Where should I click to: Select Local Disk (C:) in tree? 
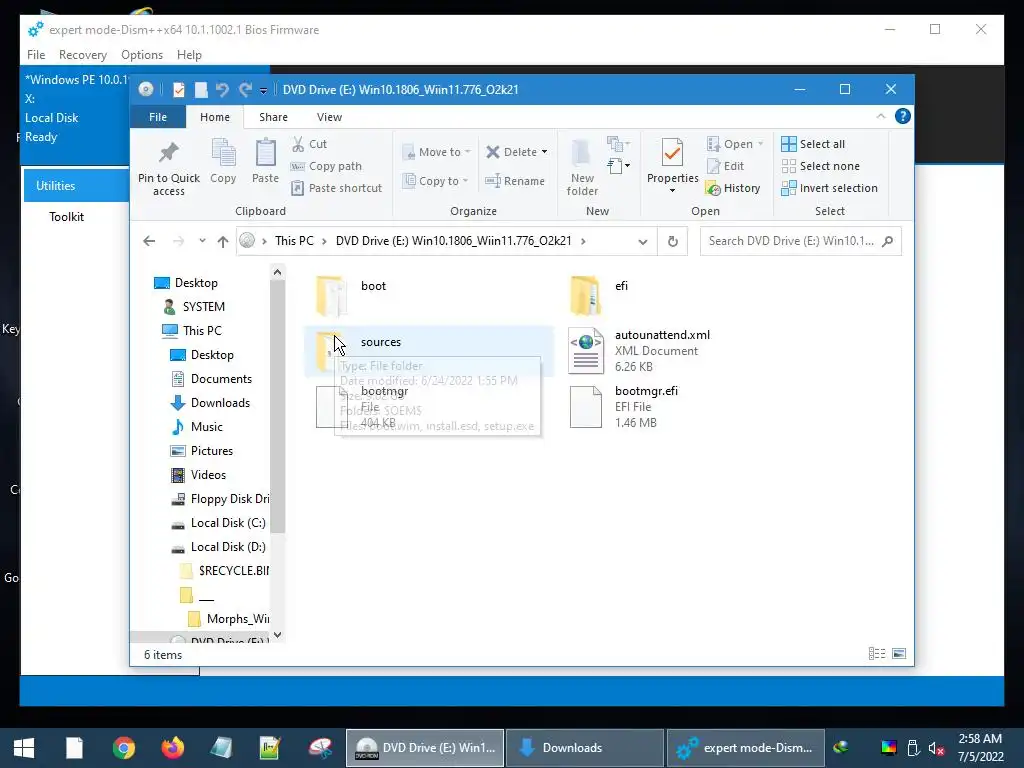coord(218,523)
